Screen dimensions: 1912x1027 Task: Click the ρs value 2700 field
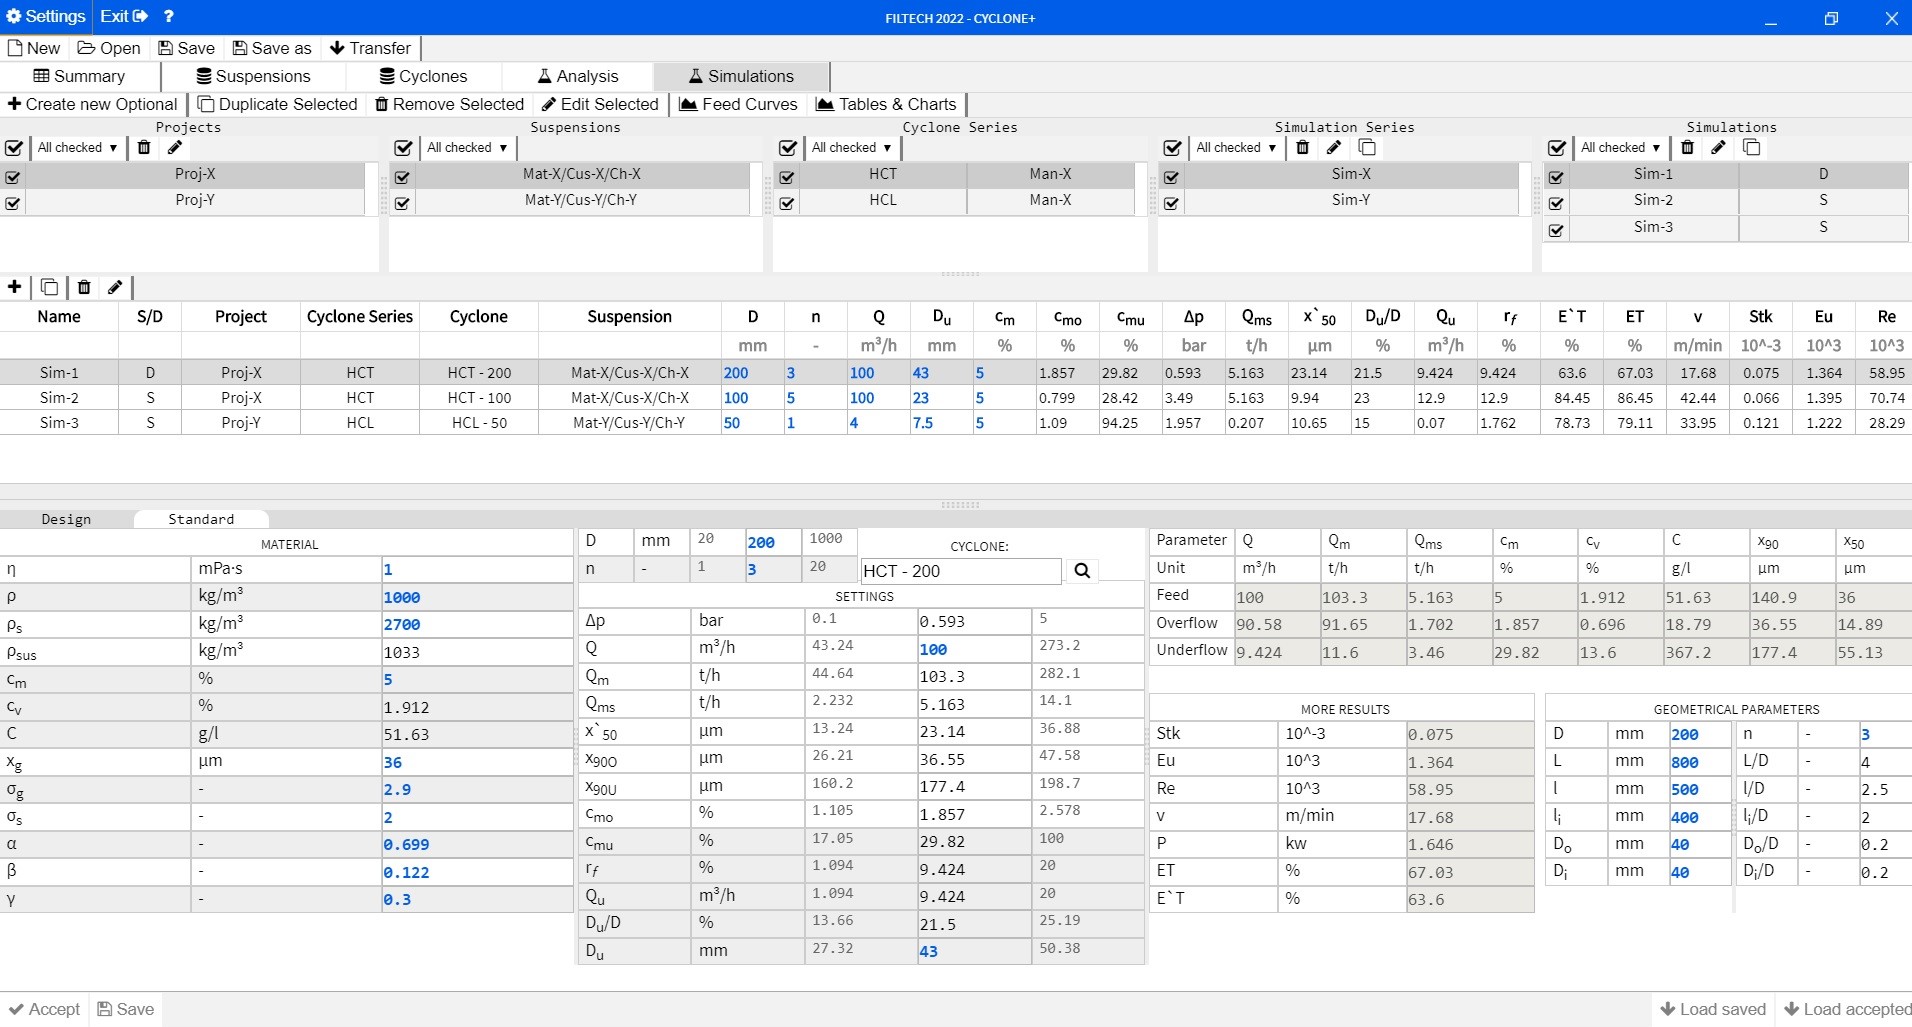pos(476,624)
